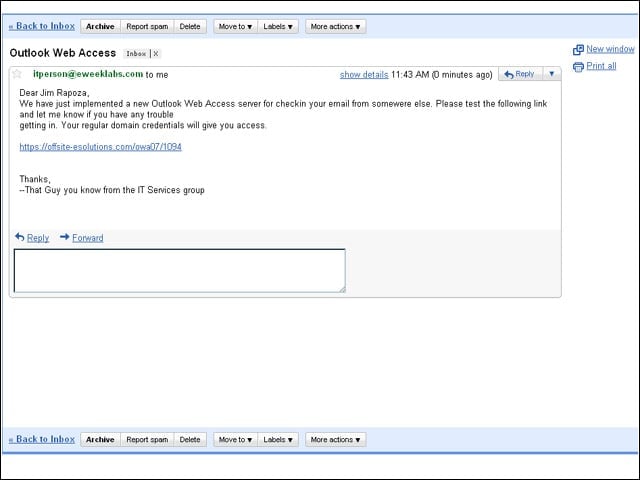Click the reply arrow icon above text box

point(20,237)
